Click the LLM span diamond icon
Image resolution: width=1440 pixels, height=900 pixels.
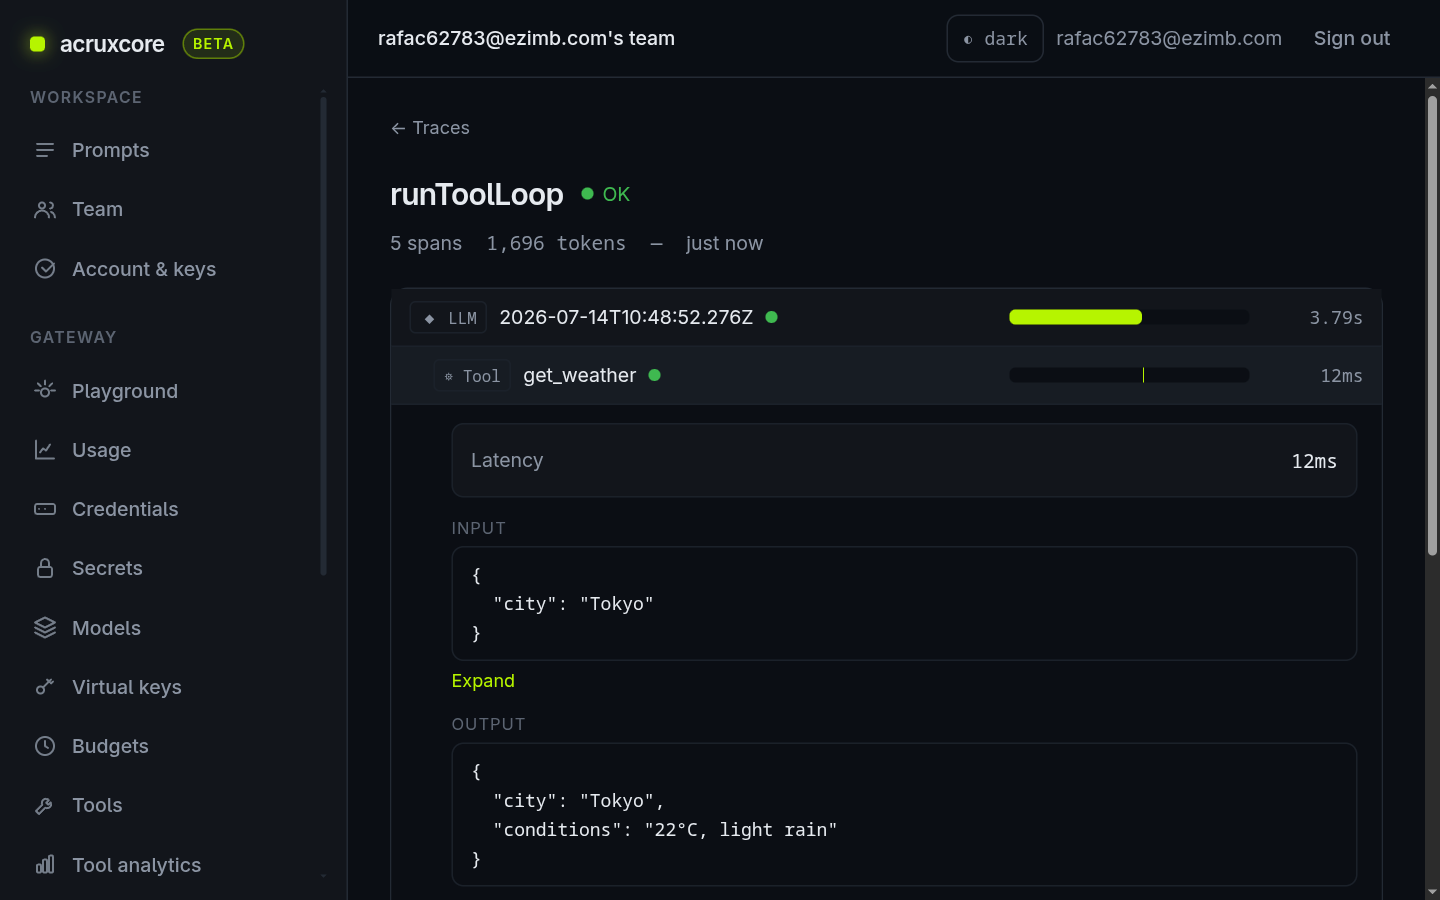coord(430,318)
